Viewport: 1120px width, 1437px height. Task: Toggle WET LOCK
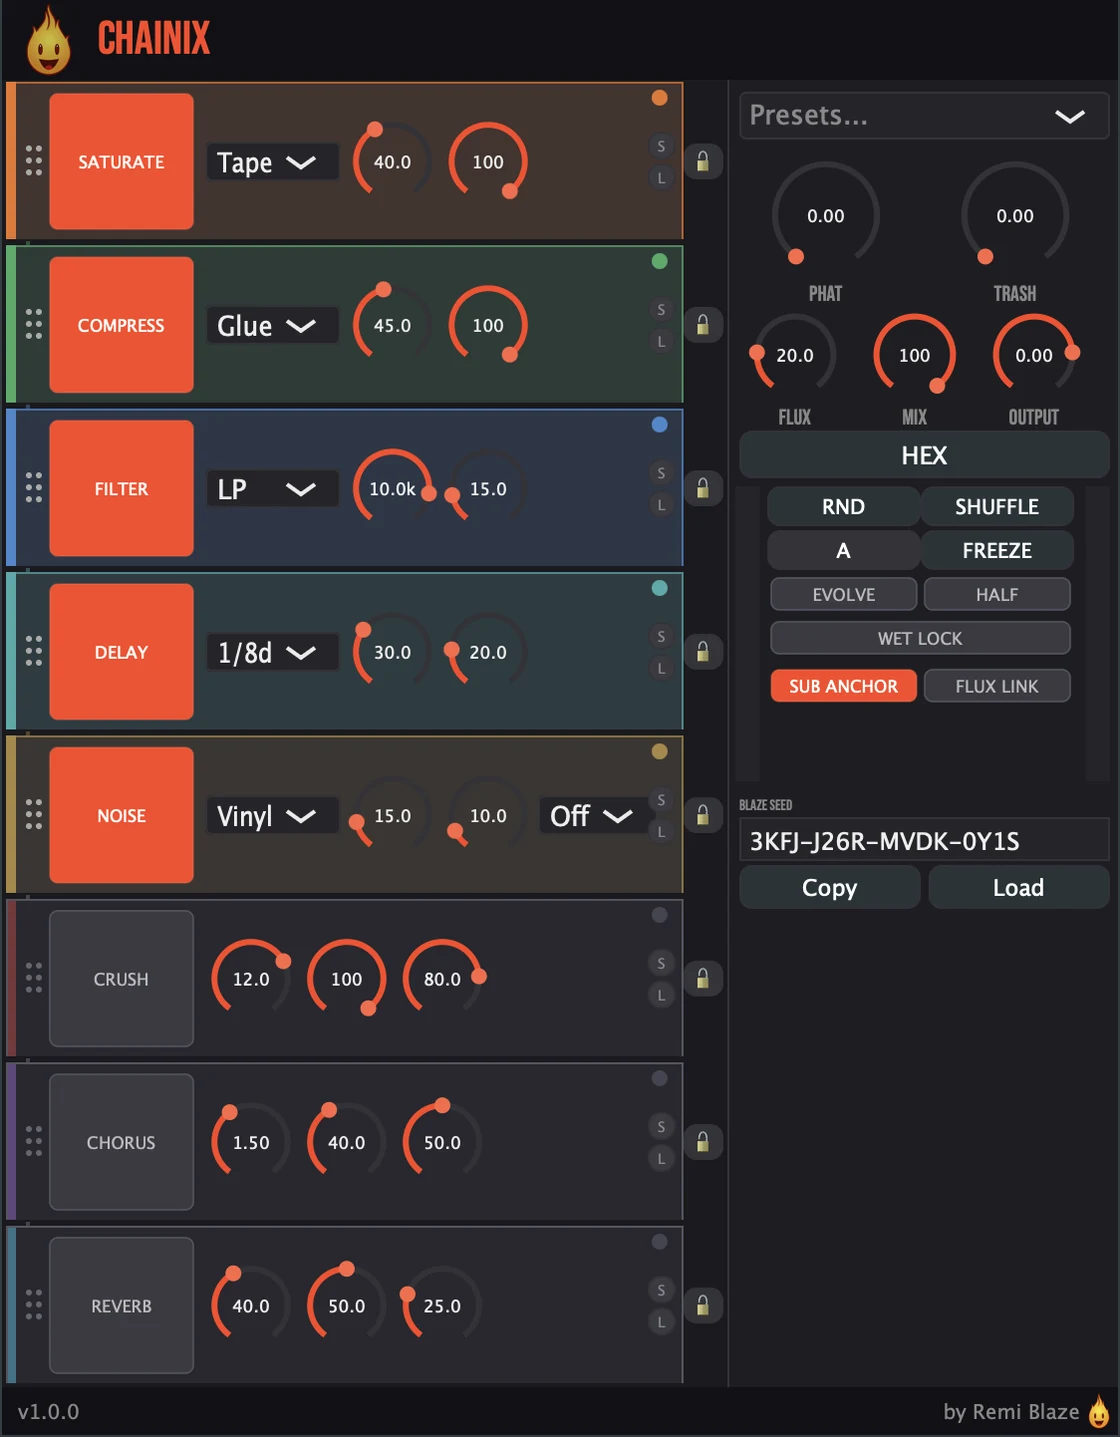click(x=920, y=638)
